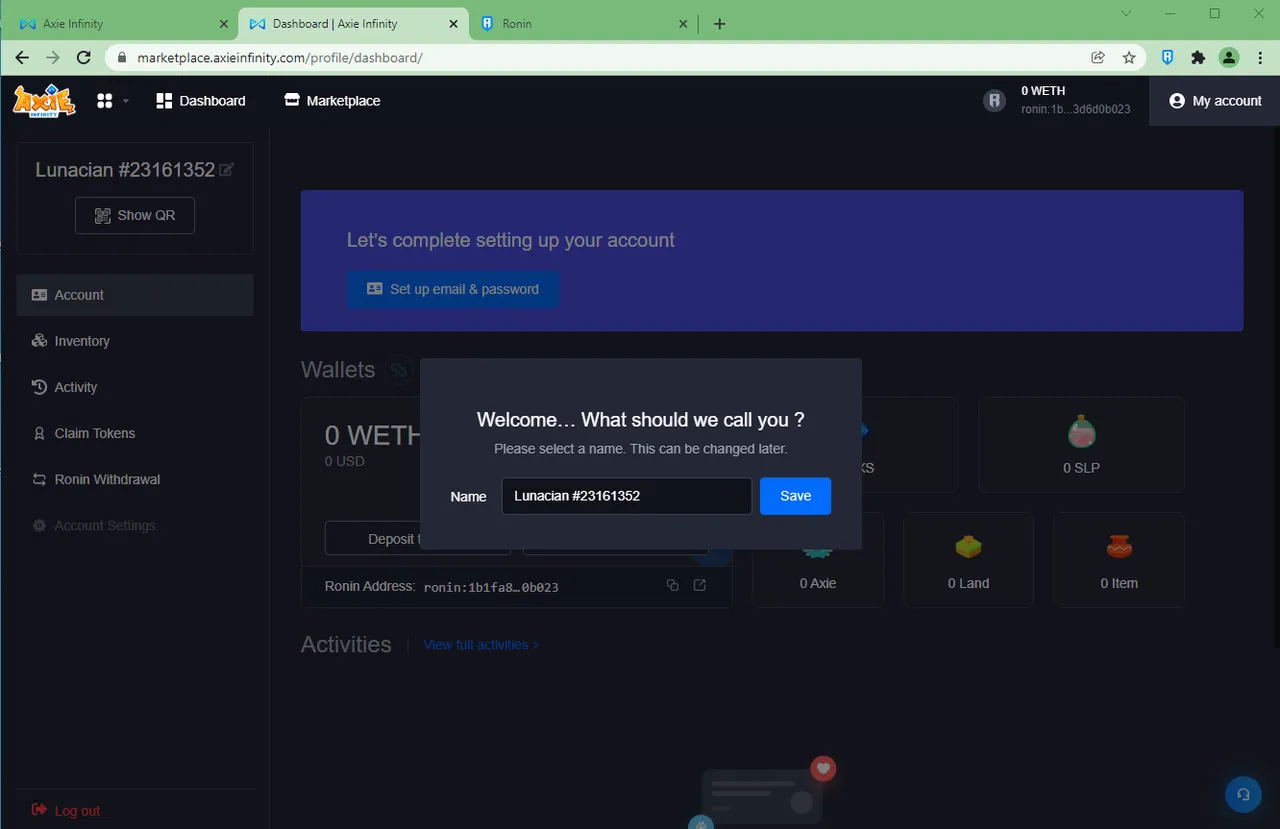
Task: Click into the Name input field
Action: pyautogui.click(x=627, y=496)
